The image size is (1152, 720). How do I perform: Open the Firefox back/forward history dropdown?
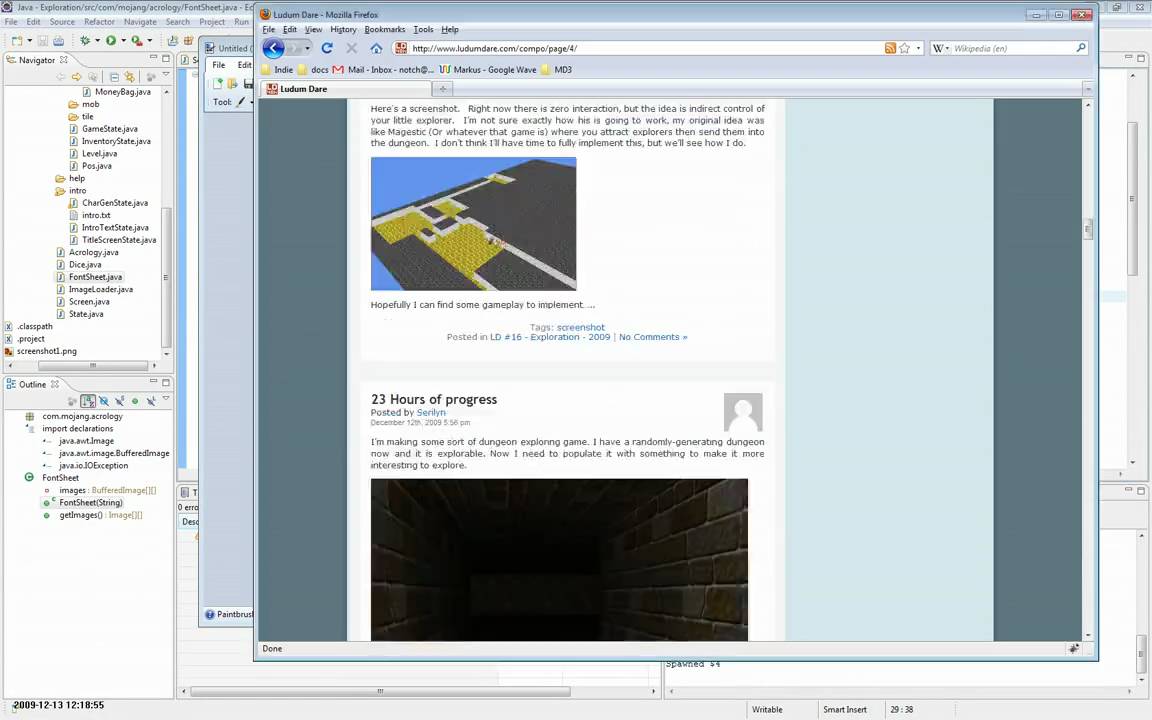coord(307,48)
